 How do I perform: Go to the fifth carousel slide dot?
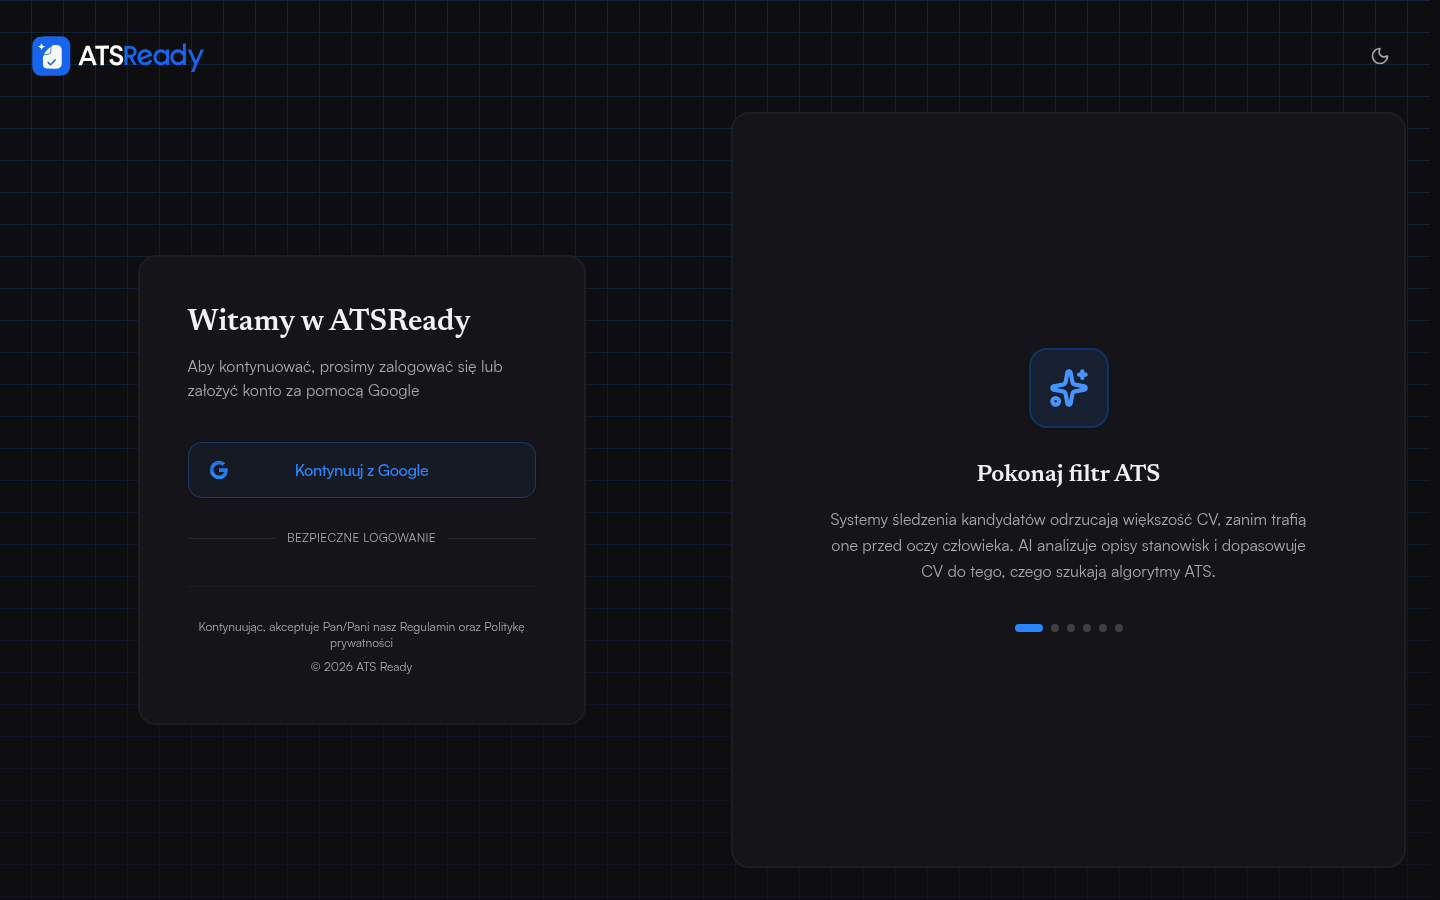(x=1103, y=628)
